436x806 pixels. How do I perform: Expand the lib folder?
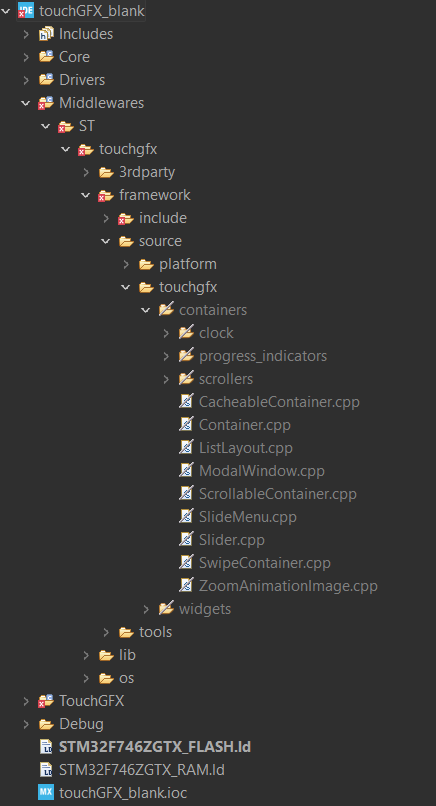click(x=86, y=655)
